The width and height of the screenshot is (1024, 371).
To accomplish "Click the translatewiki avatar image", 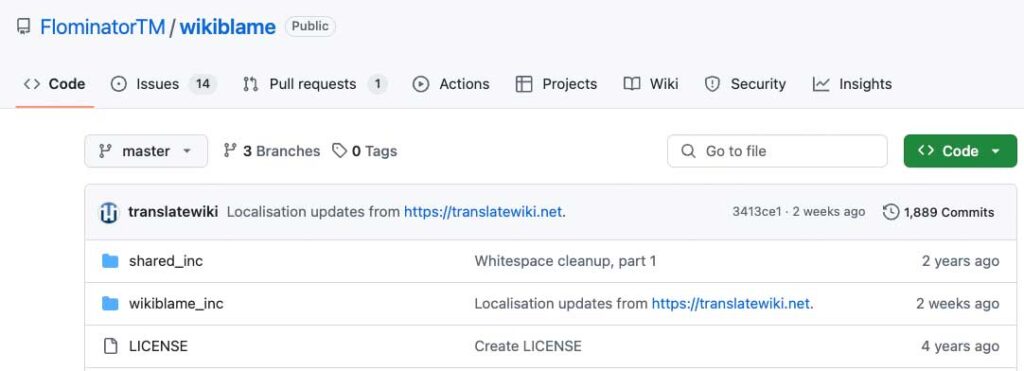I will click(109, 212).
